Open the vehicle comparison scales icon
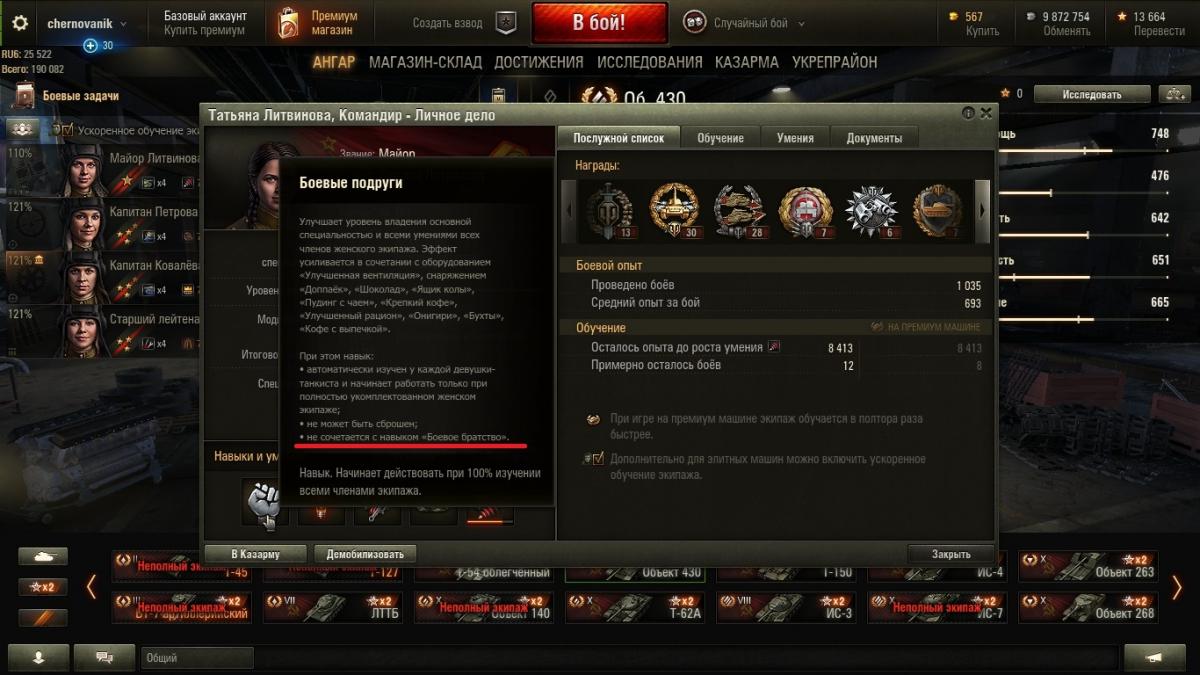The width and height of the screenshot is (1200, 675). (x=1173, y=94)
